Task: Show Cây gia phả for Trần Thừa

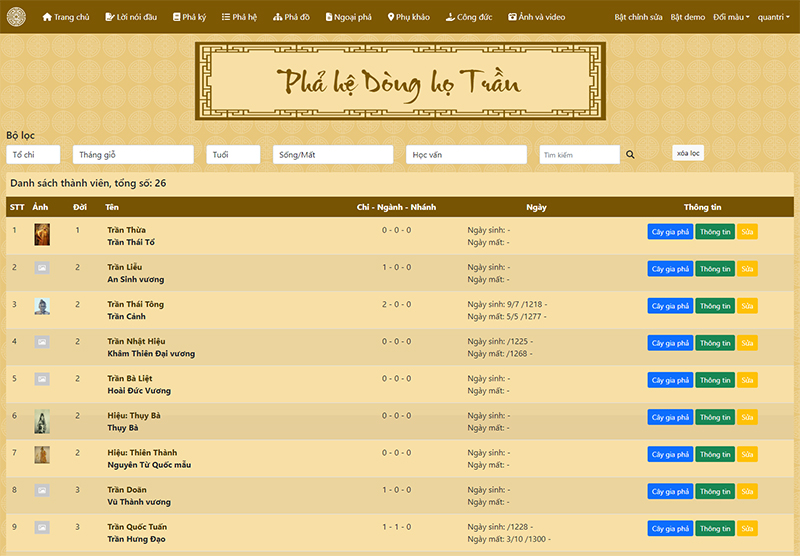Action: pyautogui.click(x=669, y=231)
